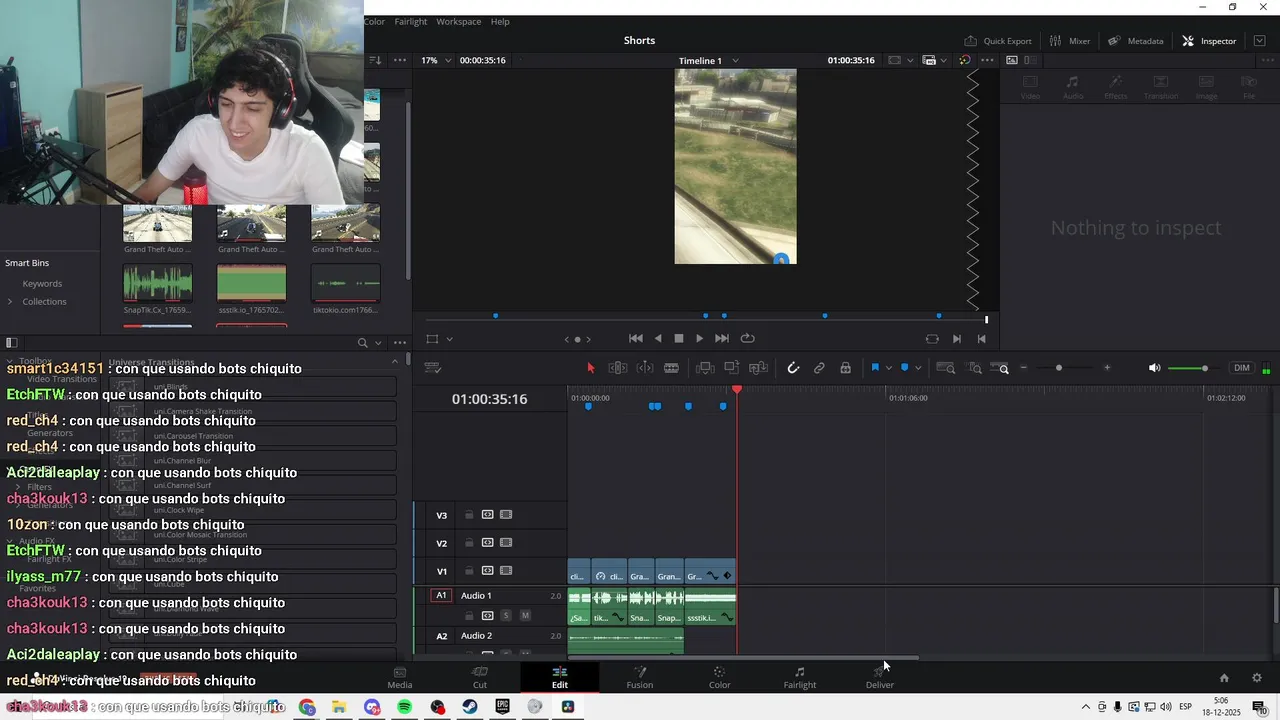1280x720 pixels.
Task: Stop playback in the viewer
Action: point(679,339)
